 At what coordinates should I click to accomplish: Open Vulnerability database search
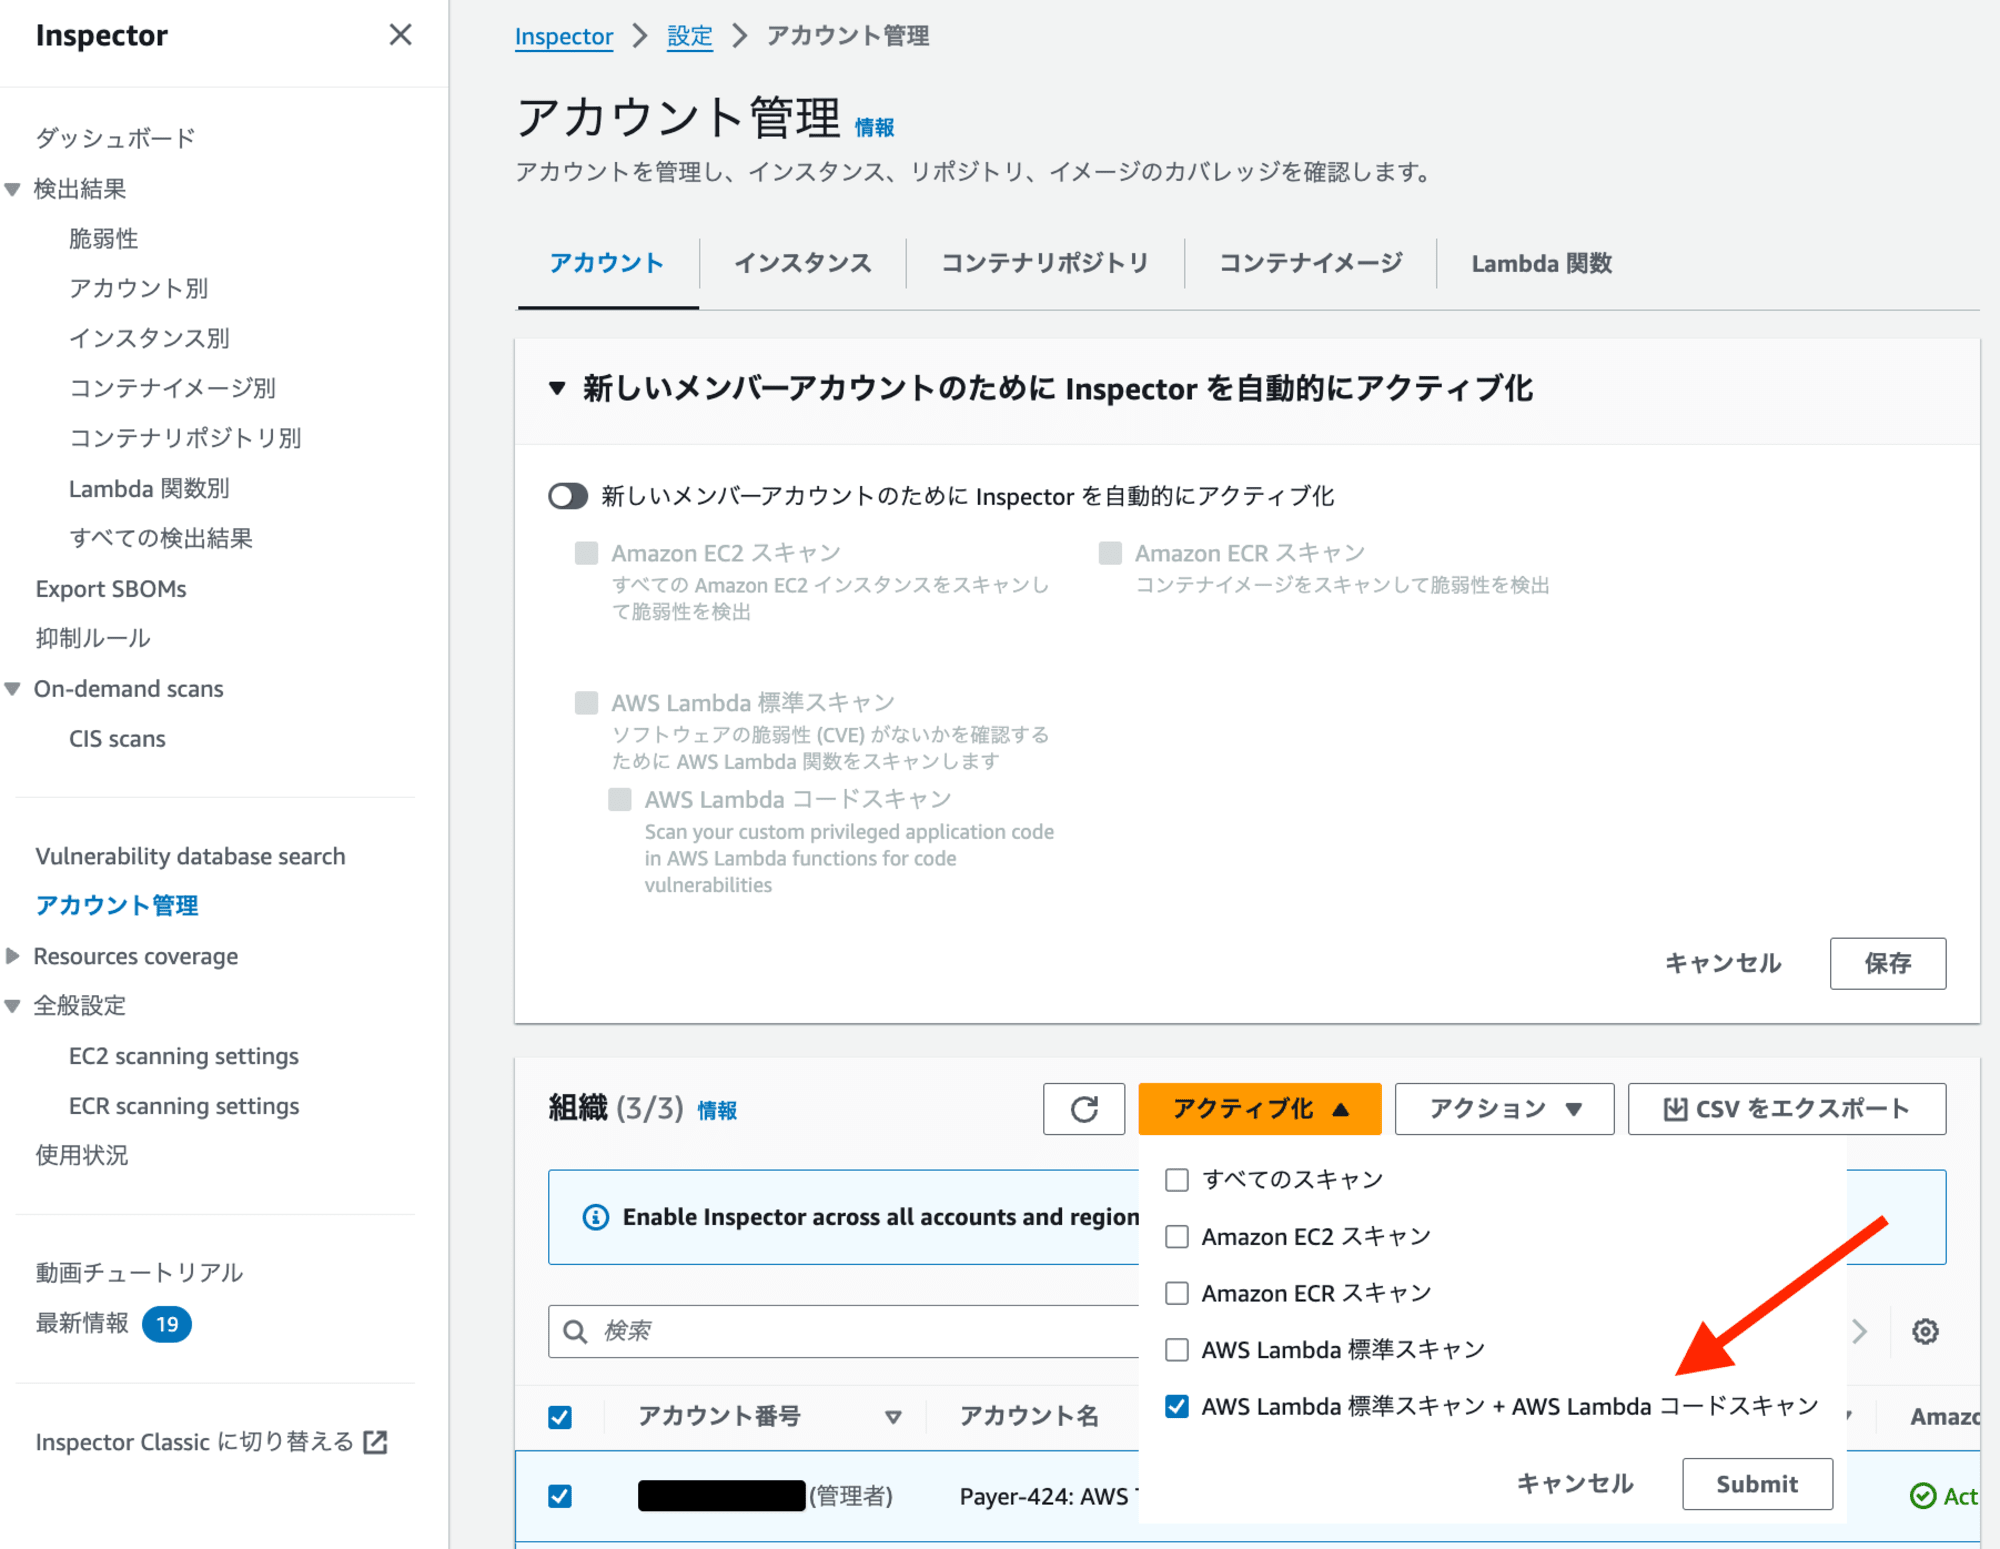pos(190,856)
